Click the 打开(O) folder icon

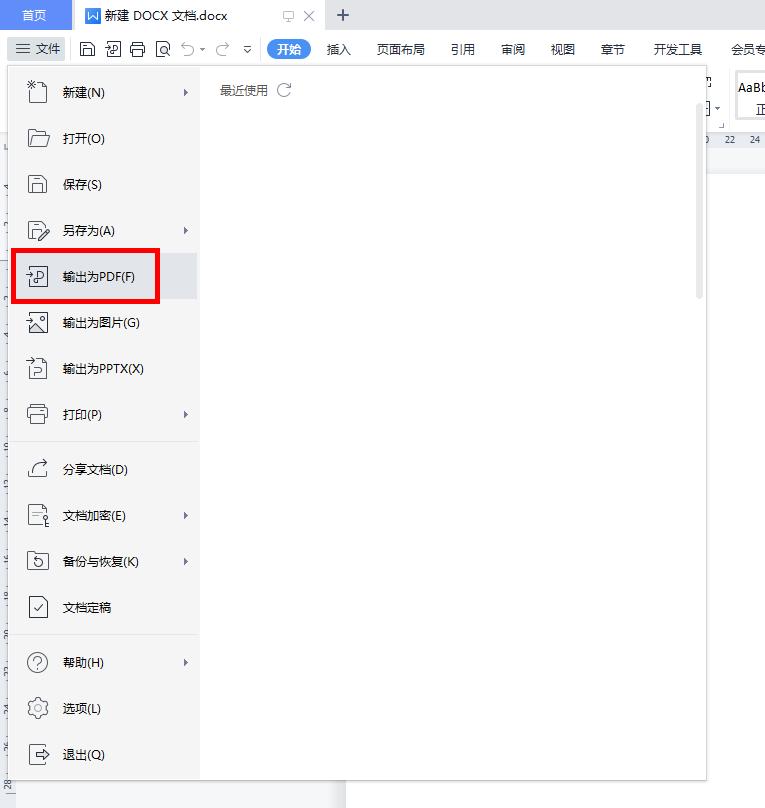pyautogui.click(x=38, y=138)
